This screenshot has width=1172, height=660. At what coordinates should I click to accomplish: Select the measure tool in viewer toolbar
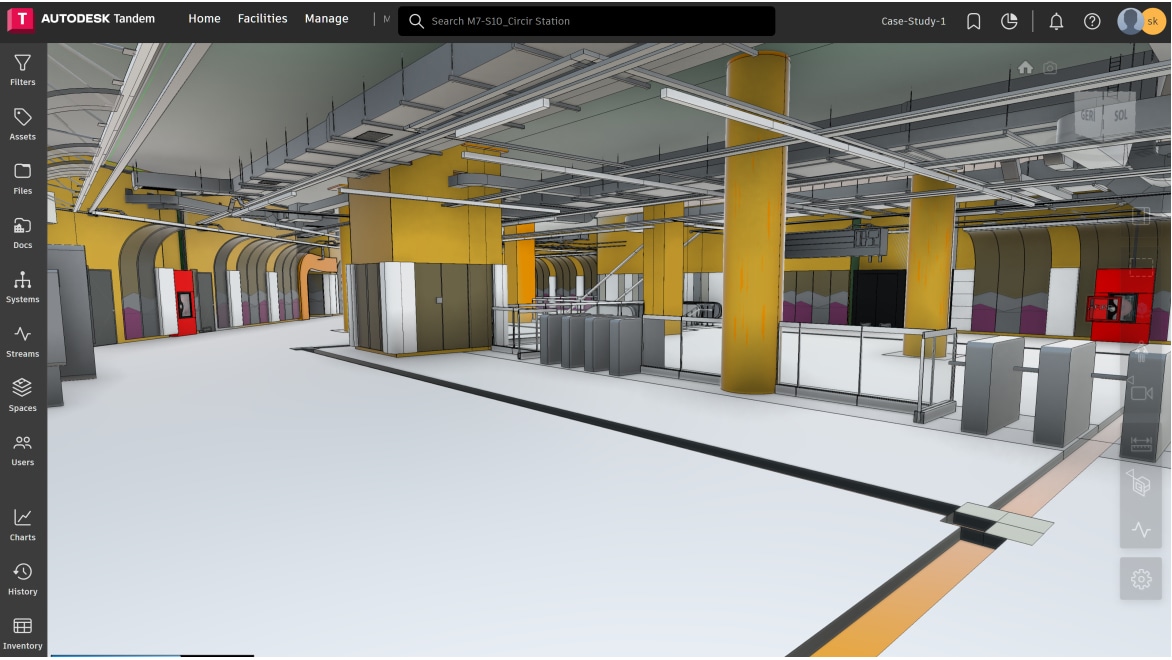click(1141, 443)
